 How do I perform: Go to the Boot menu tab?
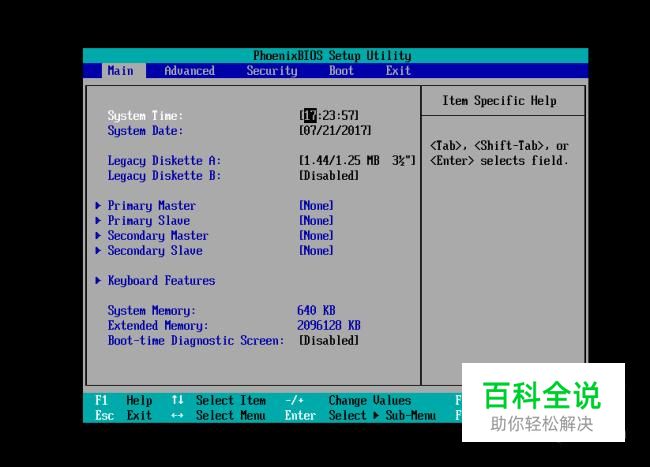coord(341,70)
